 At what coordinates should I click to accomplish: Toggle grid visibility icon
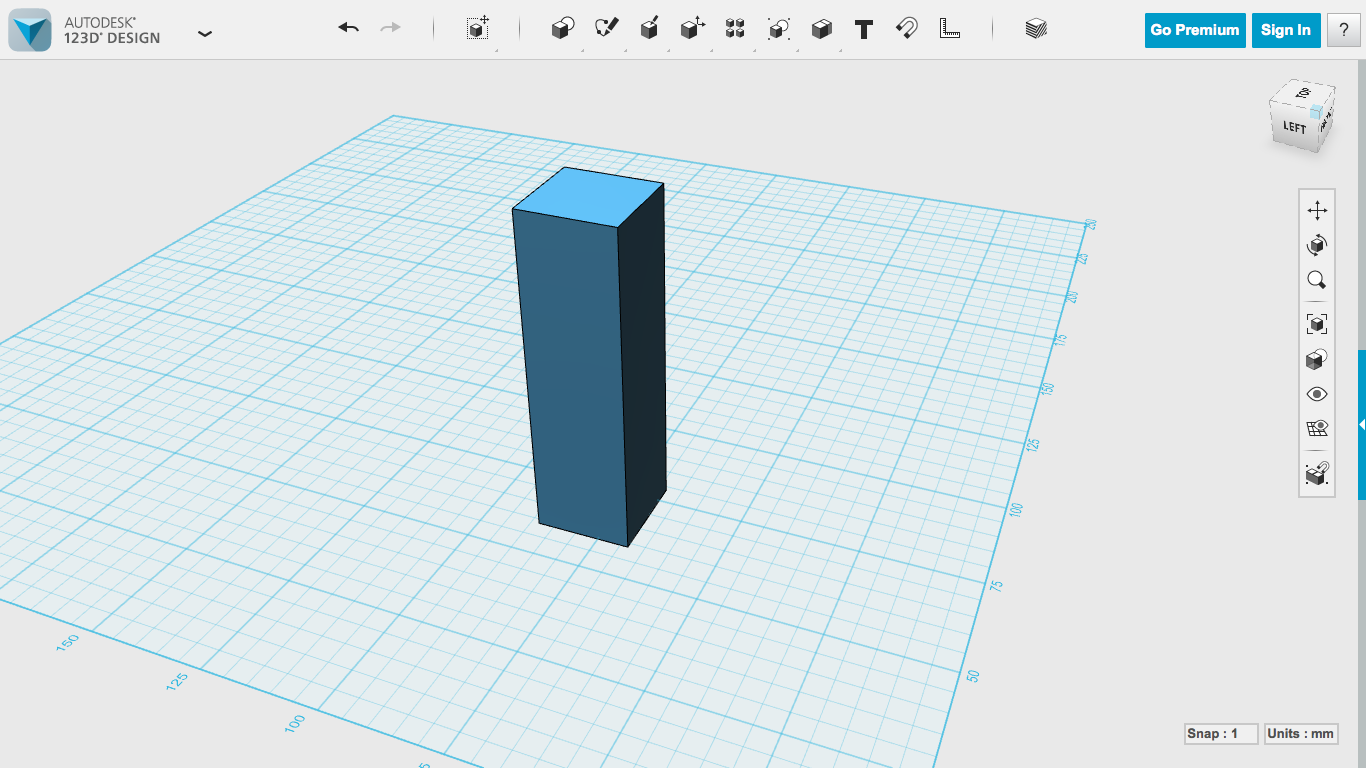[1317, 429]
